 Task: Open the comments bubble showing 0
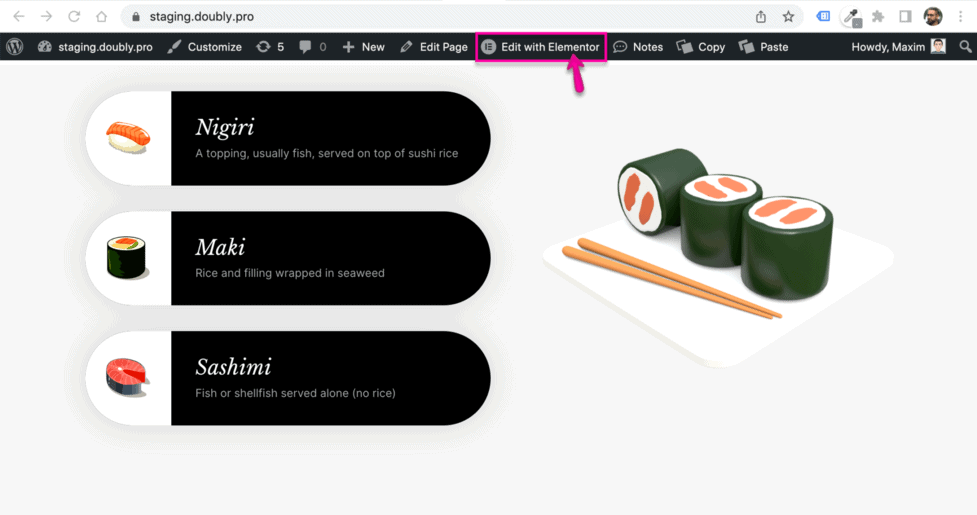(x=313, y=47)
